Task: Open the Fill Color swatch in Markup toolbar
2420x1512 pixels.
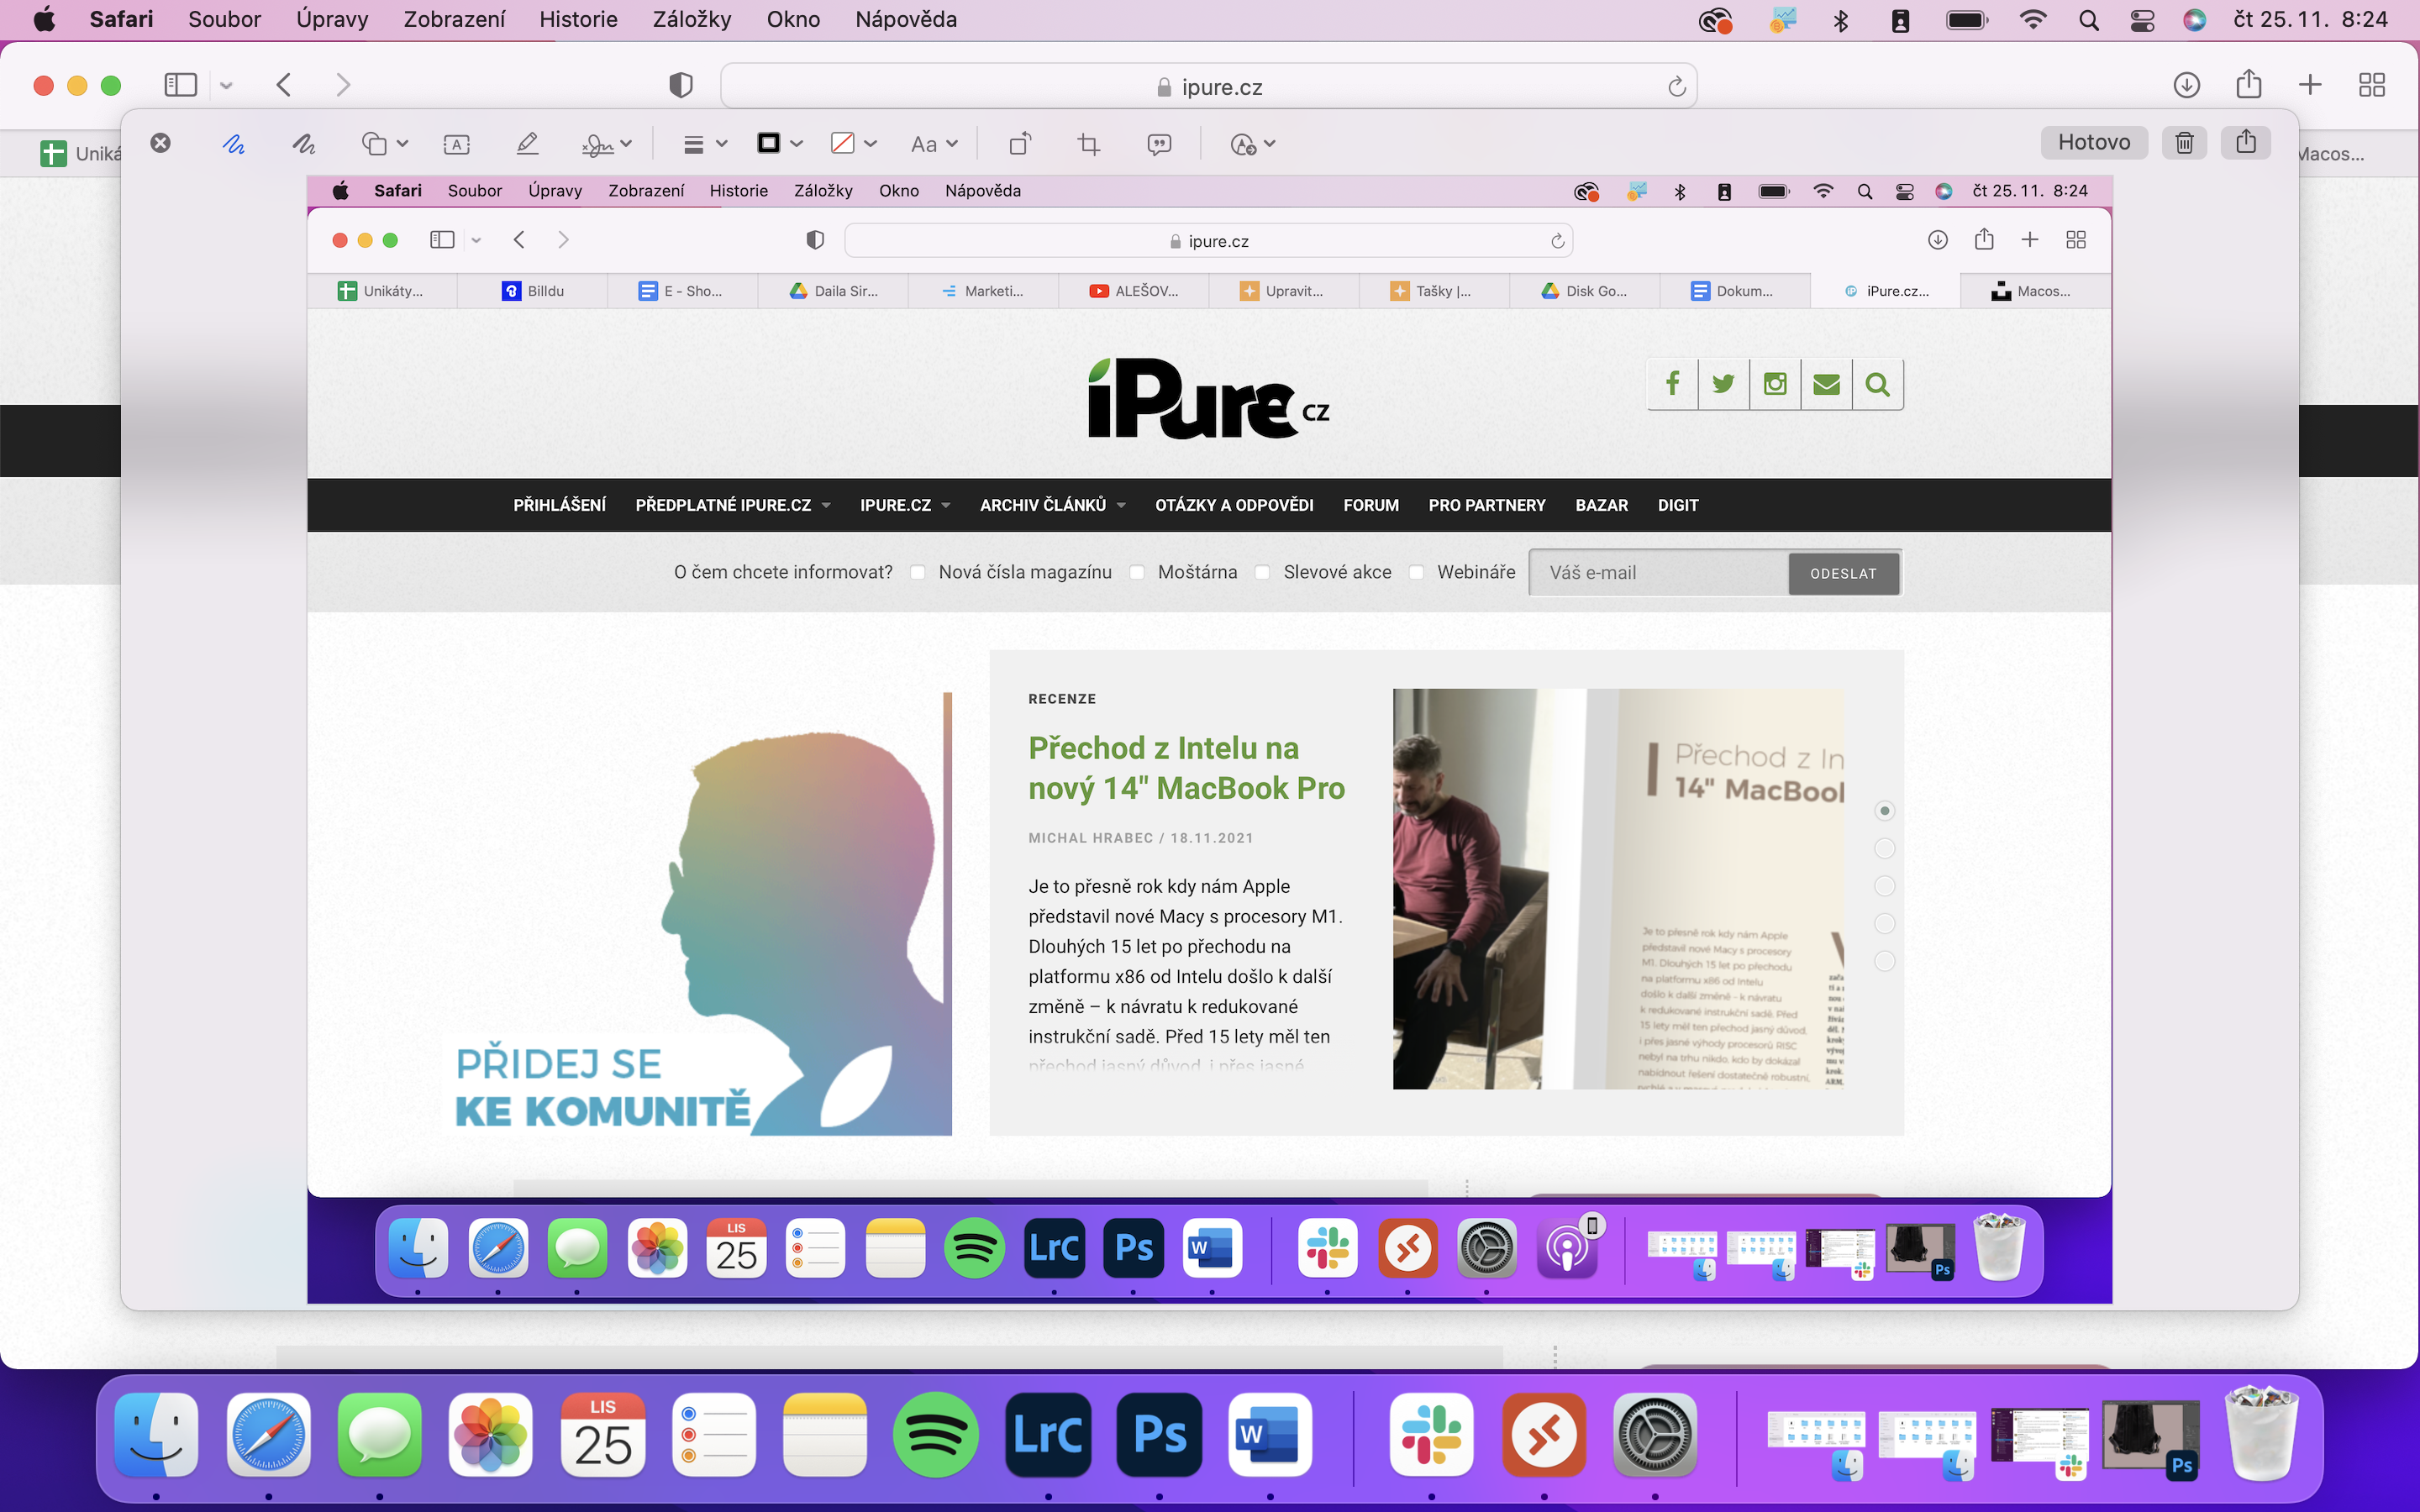Action: (853, 144)
